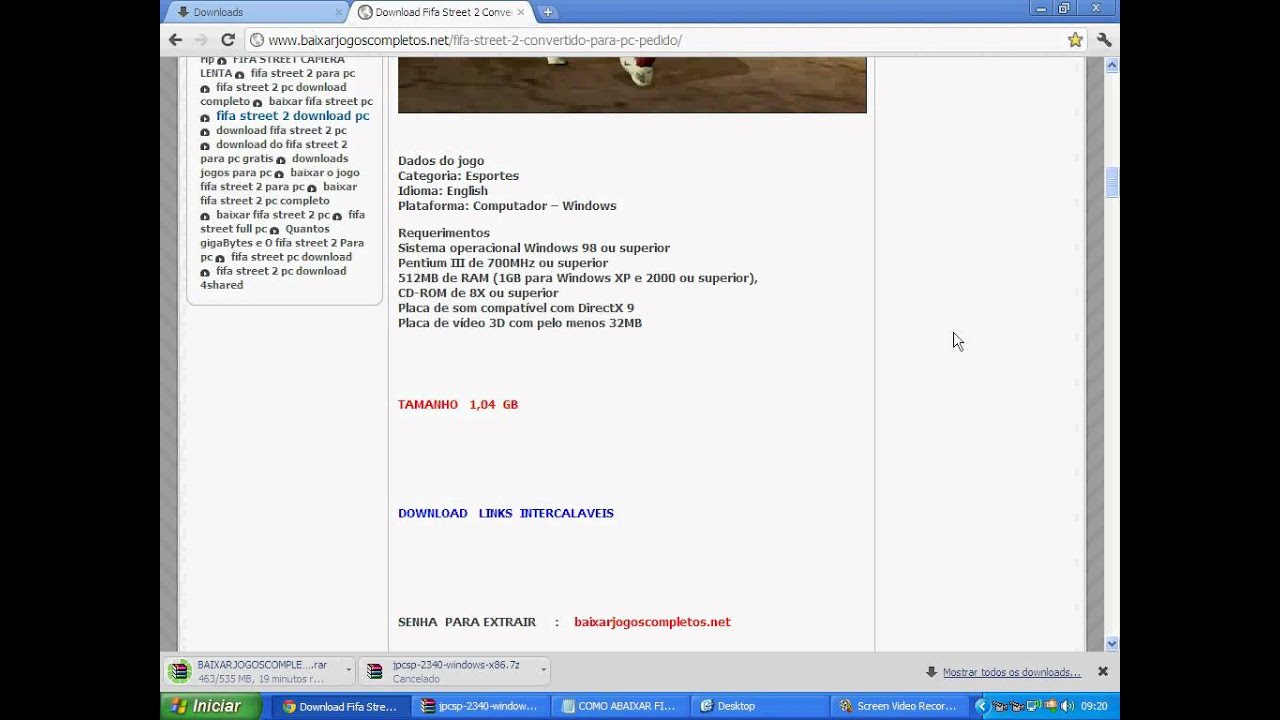Viewport: 1280px width, 720px height.
Task: Expand options arrow for the rar download
Action: (348, 671)
